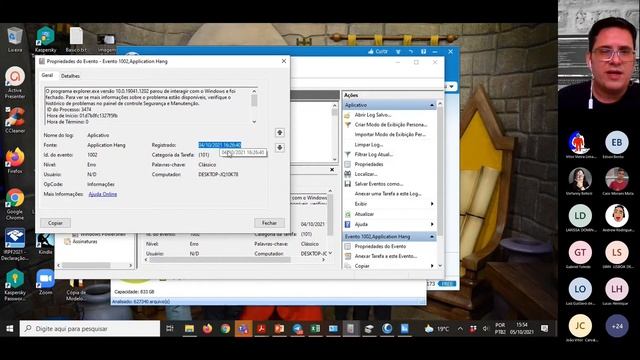Click taskbar search box

coord(90,329)
